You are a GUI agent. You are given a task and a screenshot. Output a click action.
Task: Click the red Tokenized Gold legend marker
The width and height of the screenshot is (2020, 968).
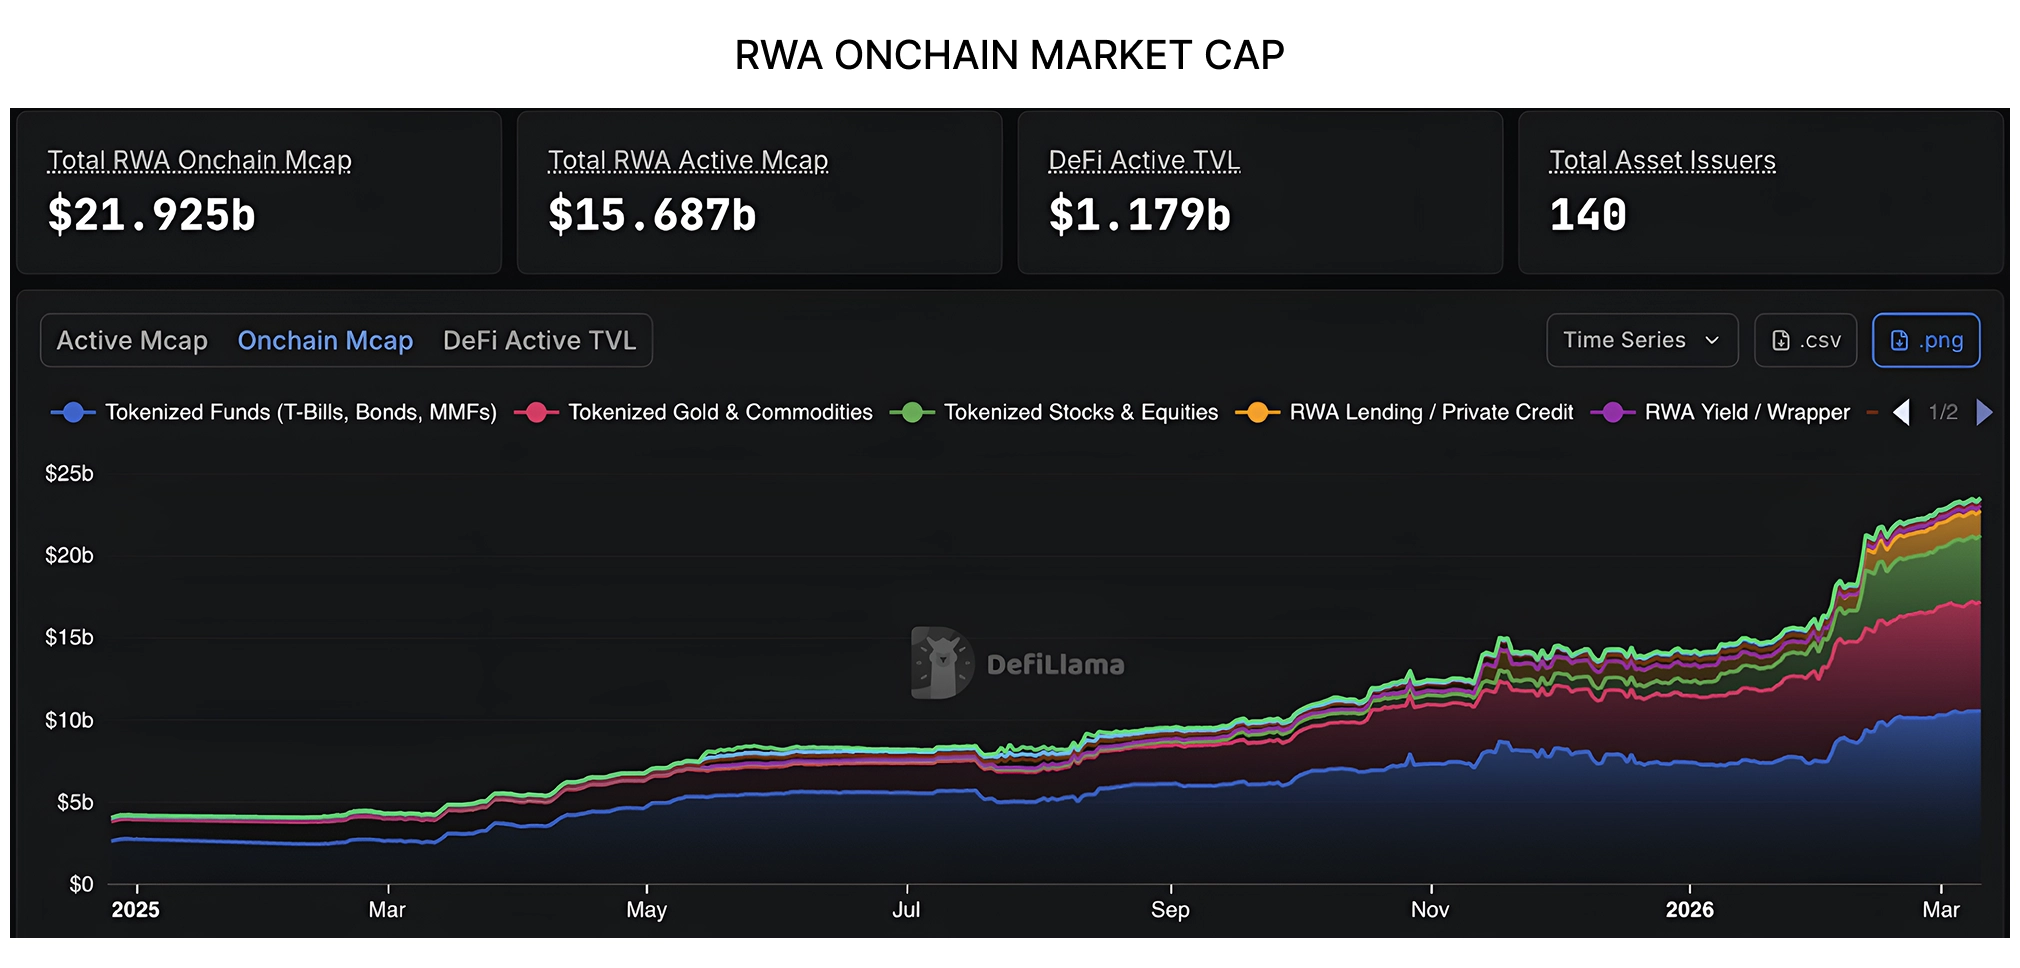pos(537,412)
